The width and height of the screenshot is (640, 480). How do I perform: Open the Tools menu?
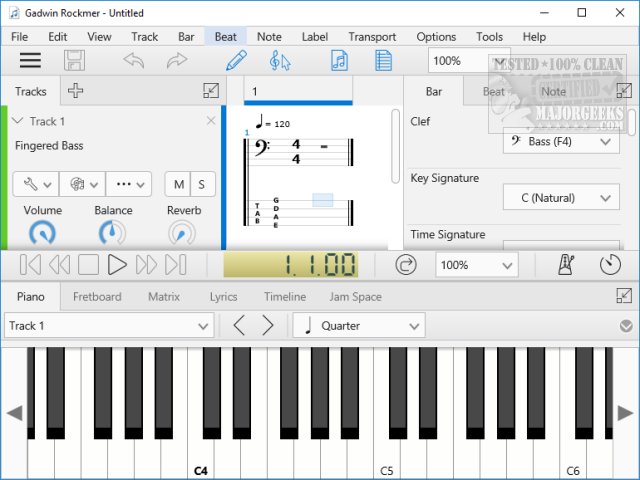(x=489, y=37)
